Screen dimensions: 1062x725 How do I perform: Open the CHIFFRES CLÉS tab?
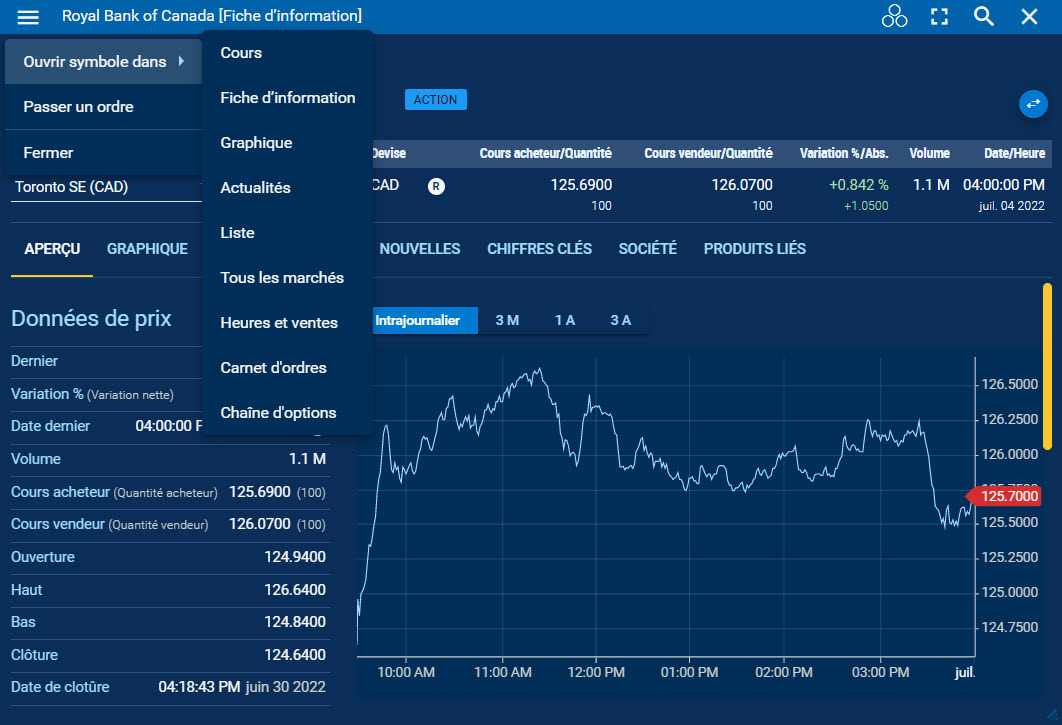pyautogui.click(x=539, y=249)
